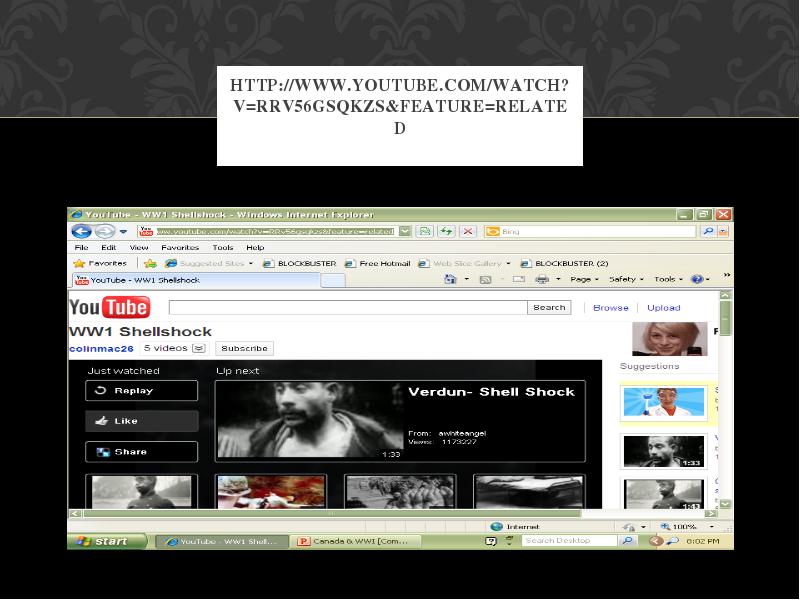Click the suggested video thumbnail showing 1:33

pyautogui.click(x=664, y=452)
